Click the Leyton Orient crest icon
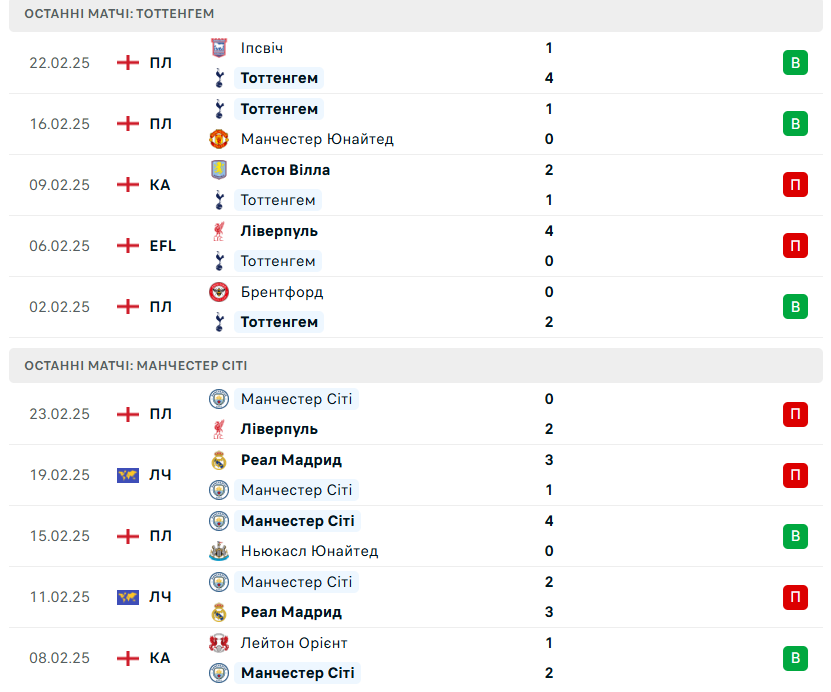Viewport: 831px width, 692px height. (219, 643)
